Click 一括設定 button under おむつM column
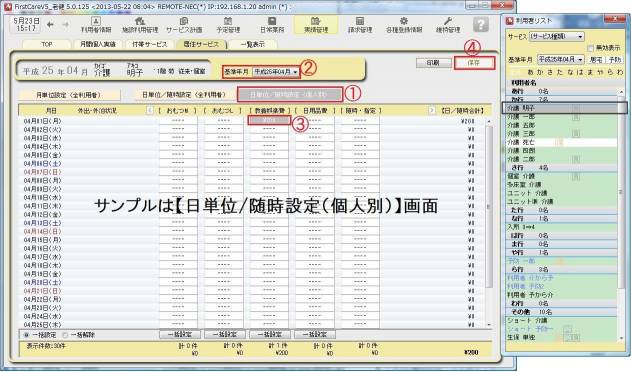This screenshot has height=372, width=631. pyautogui.click(x=179, y=335)
